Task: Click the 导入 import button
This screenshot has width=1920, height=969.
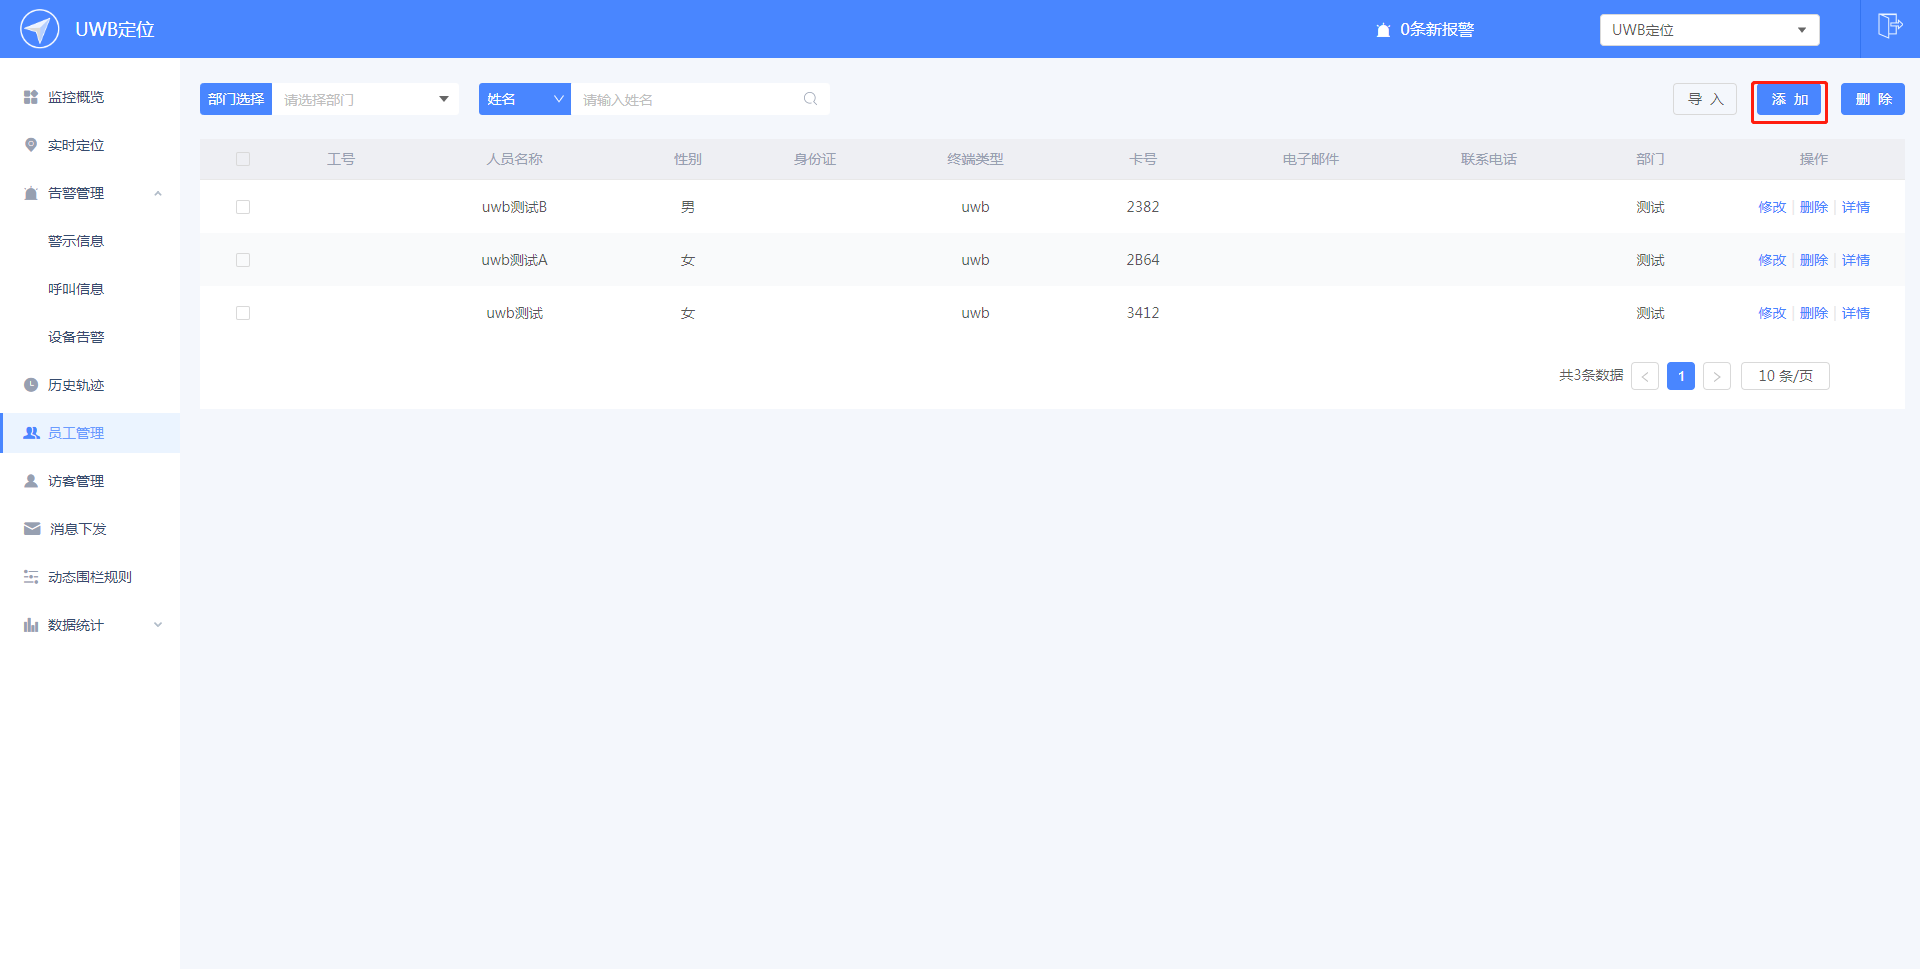Action: pyautogui.click(x=1705, y=99)
